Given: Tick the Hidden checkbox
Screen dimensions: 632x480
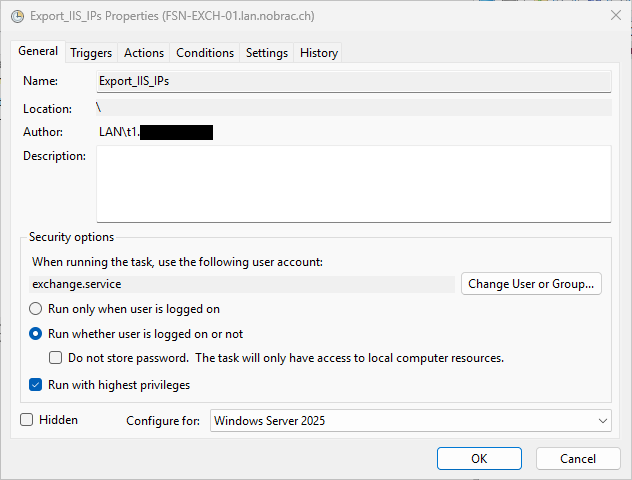Looking at the screenshot, I should tap(27, 420).
